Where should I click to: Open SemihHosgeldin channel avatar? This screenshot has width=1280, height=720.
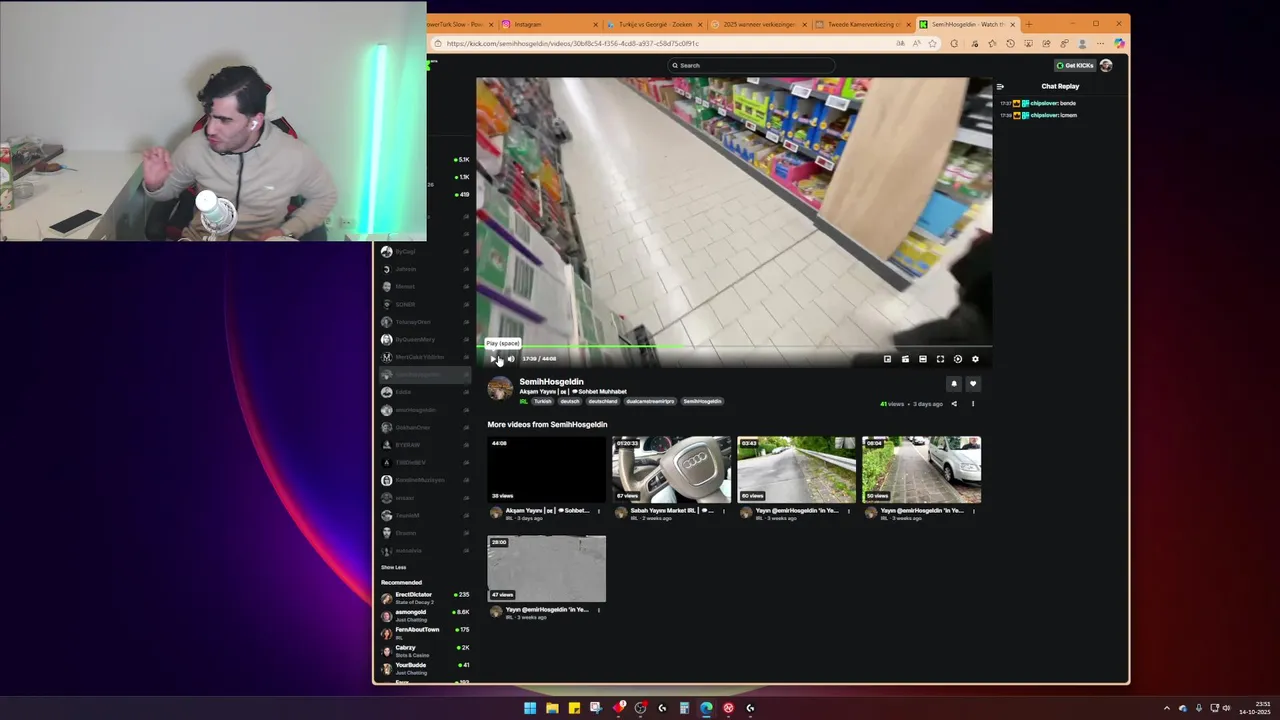500,388
